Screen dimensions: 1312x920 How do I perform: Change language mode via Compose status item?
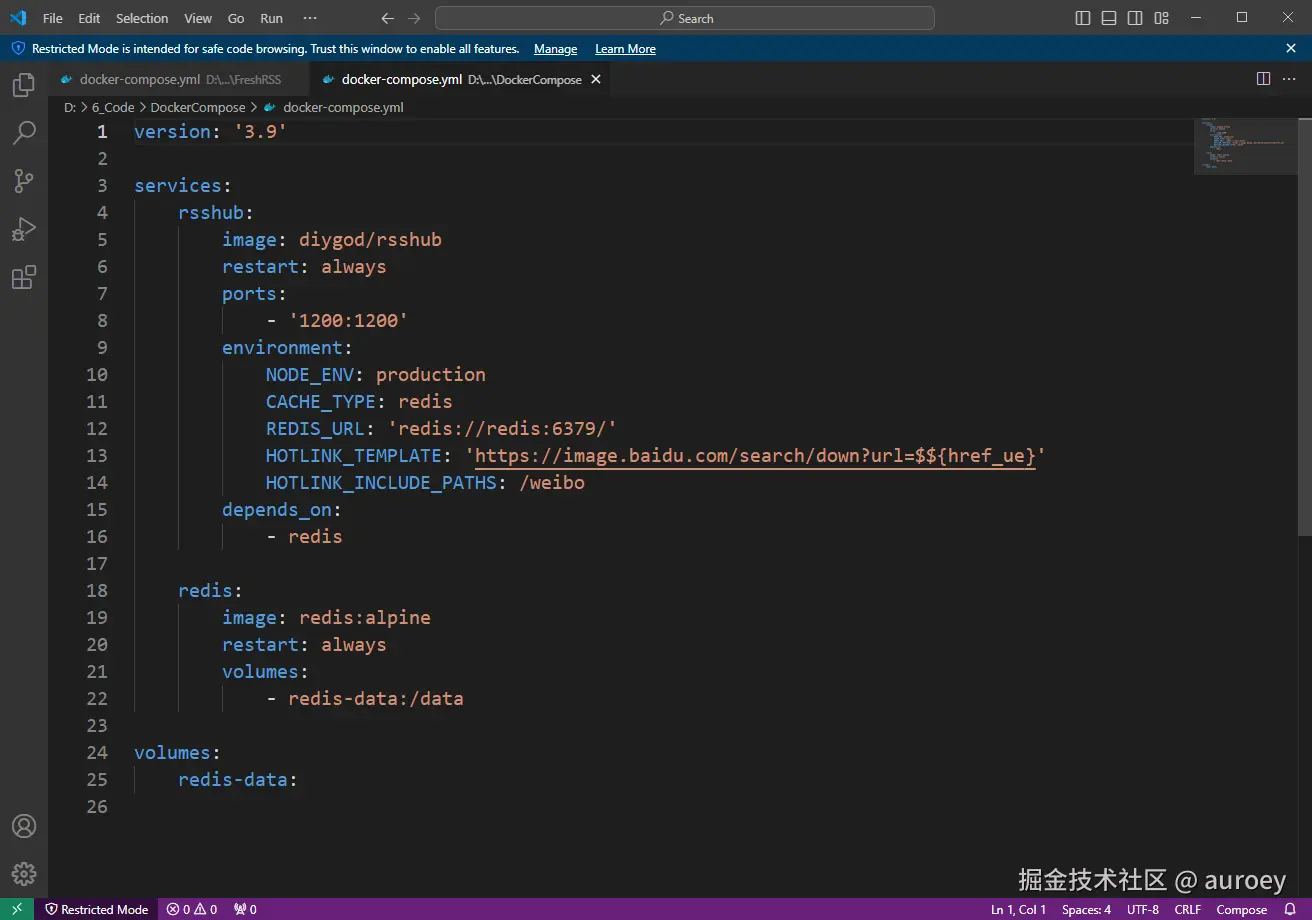(1242, 909)
